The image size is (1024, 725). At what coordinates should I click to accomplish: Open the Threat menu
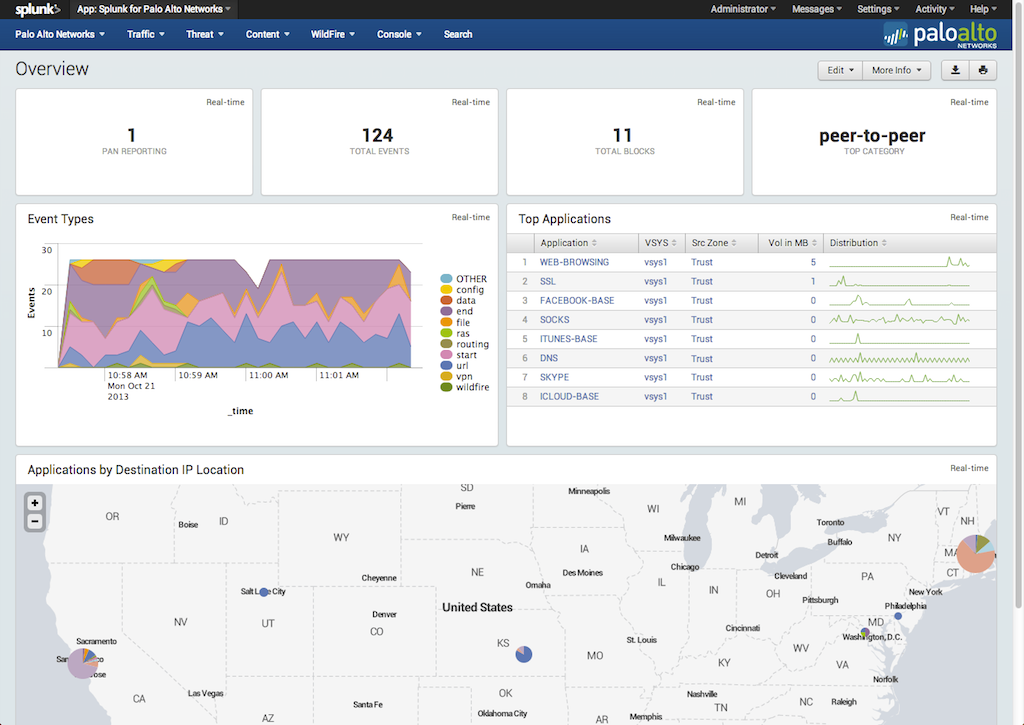pos(204,34)
